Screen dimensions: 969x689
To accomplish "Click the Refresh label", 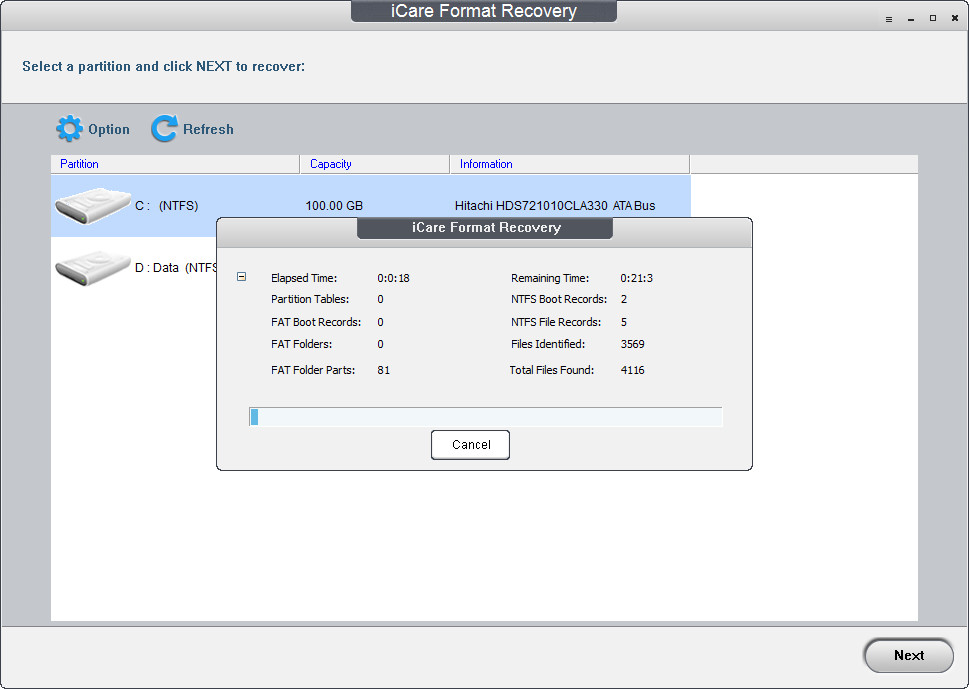I will (x=208, y=129).
